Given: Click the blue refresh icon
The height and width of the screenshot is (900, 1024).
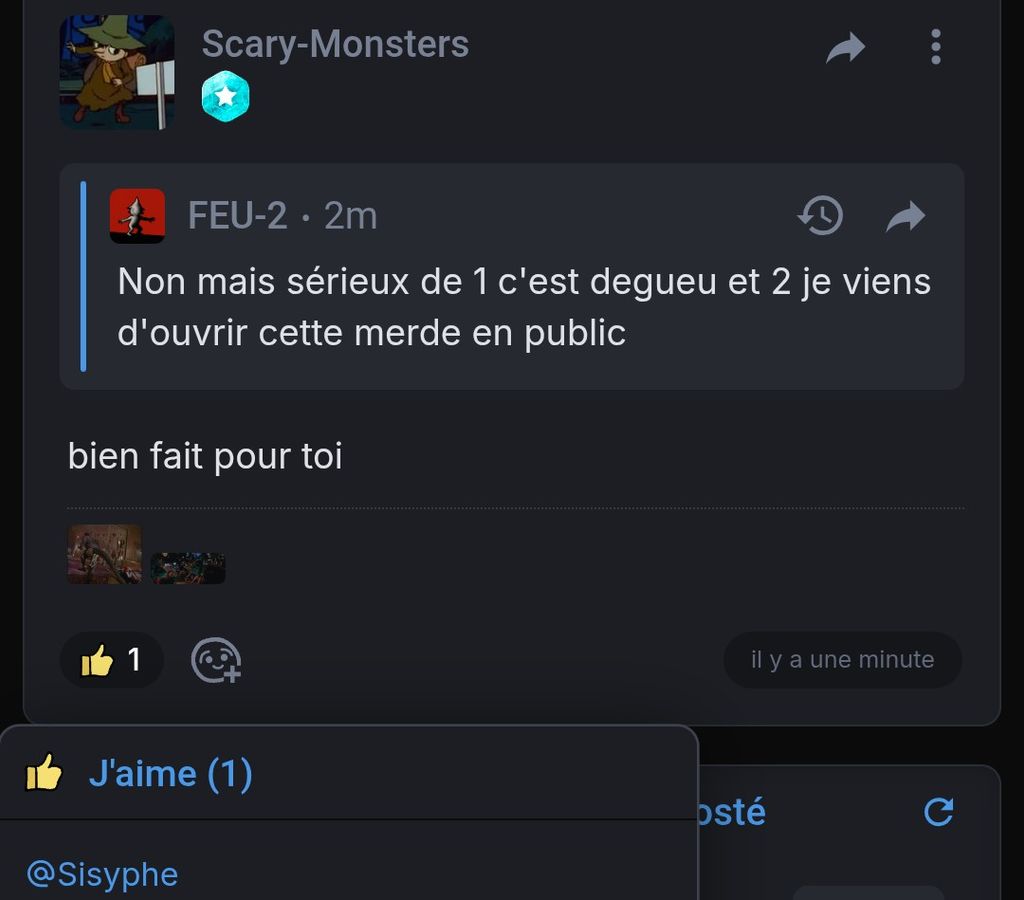Looking at the screenshot, I should [938, 812].
